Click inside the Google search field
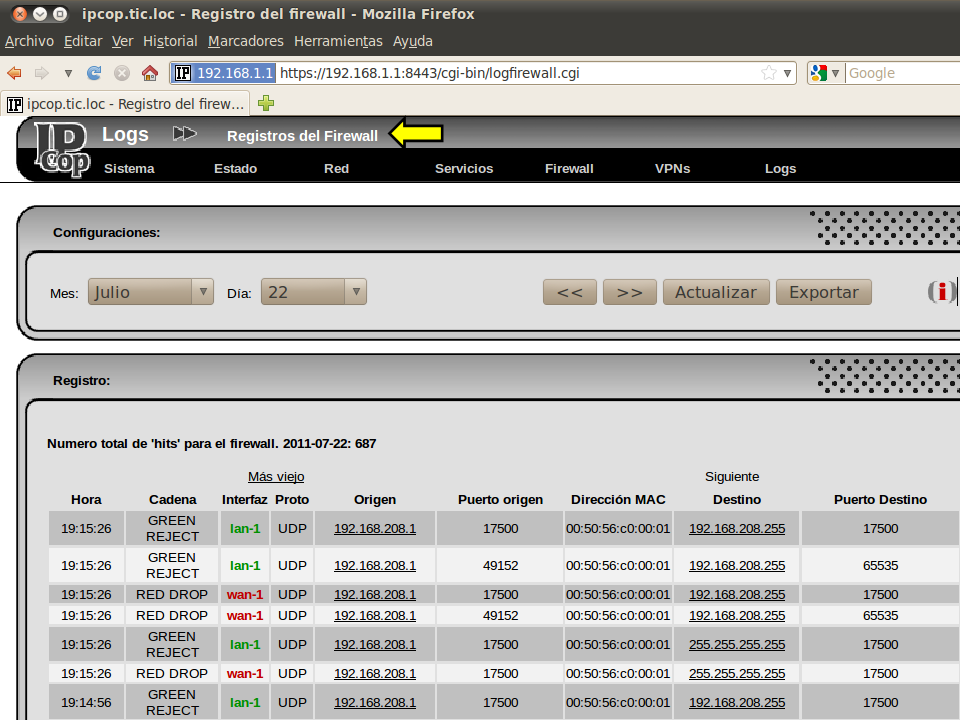This screenshot has height=720, width=960. click(900, 73)
